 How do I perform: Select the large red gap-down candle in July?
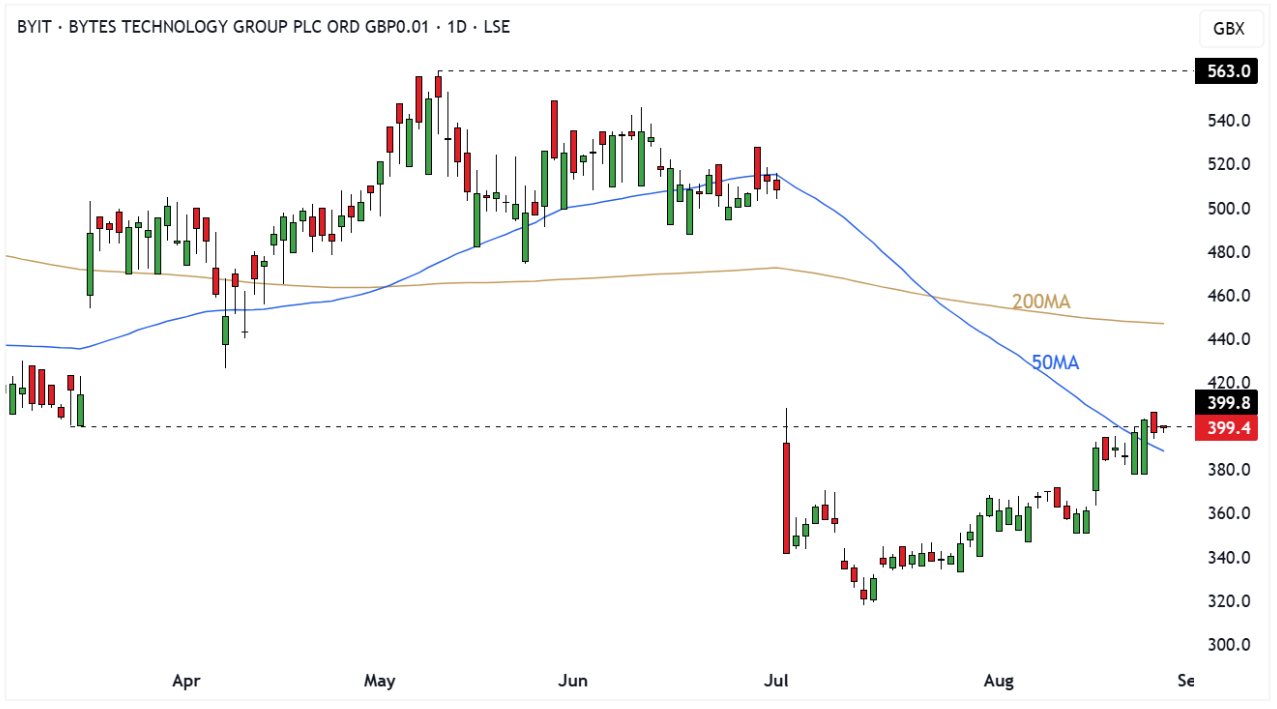tap(787, 497)
